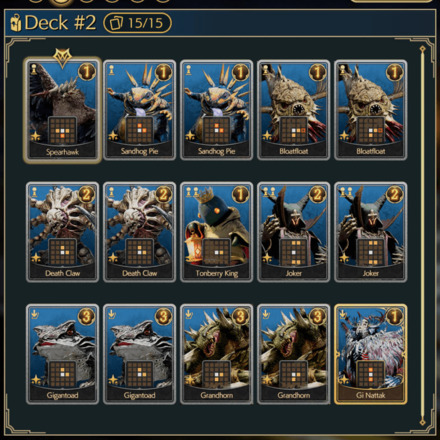The width and height of the screenshot is (440, 440).
Task: Click the rank 1 badge on Tonberry King
Action: pyautogui.click(x=240, y=194)
